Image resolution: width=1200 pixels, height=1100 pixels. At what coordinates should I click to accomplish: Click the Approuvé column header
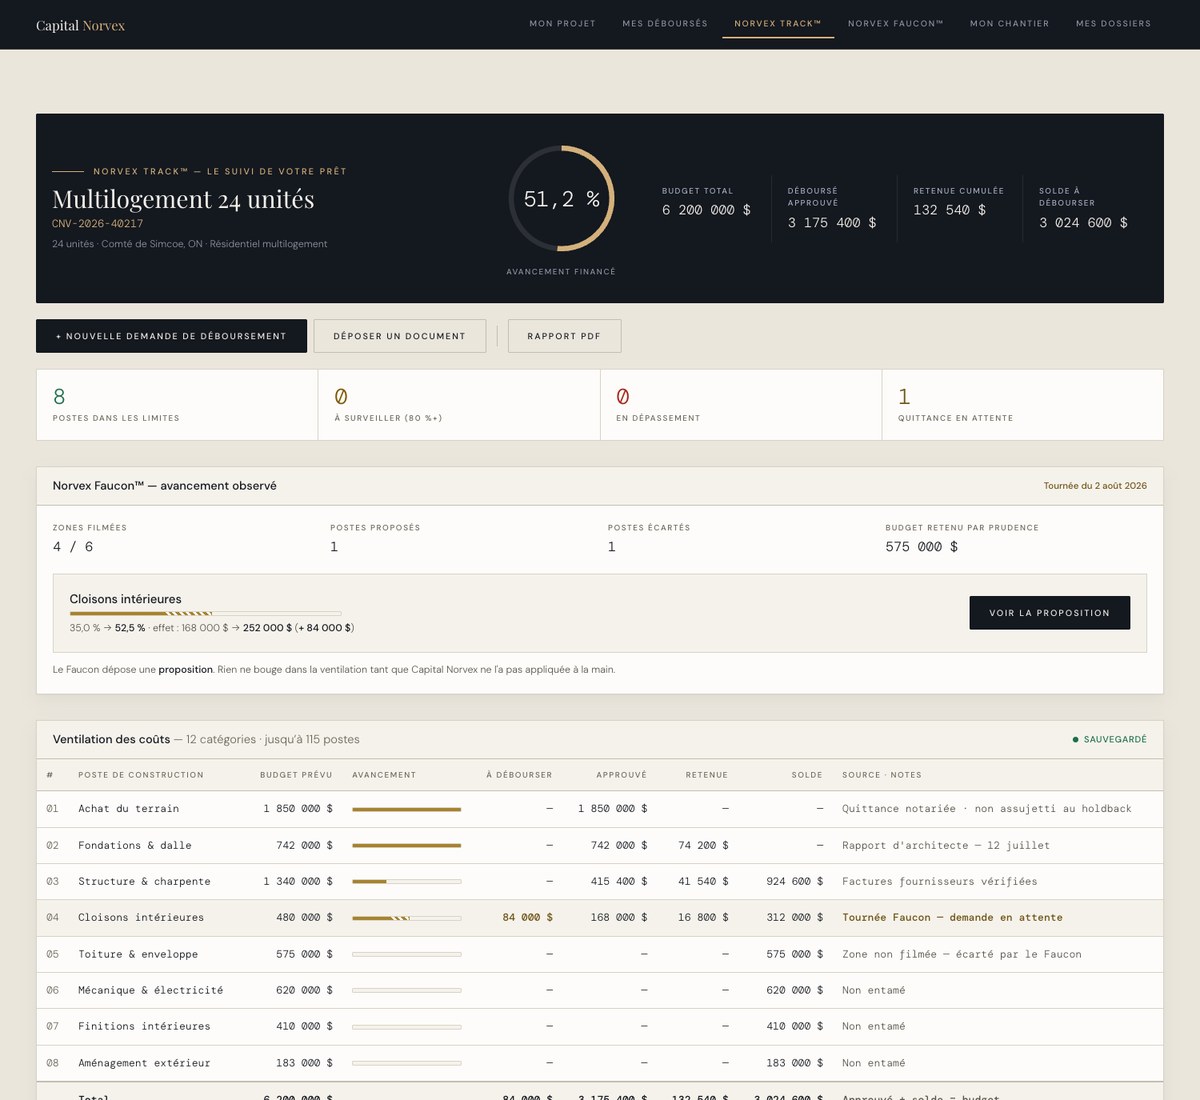pyautogui.click(x=621, y=775)
